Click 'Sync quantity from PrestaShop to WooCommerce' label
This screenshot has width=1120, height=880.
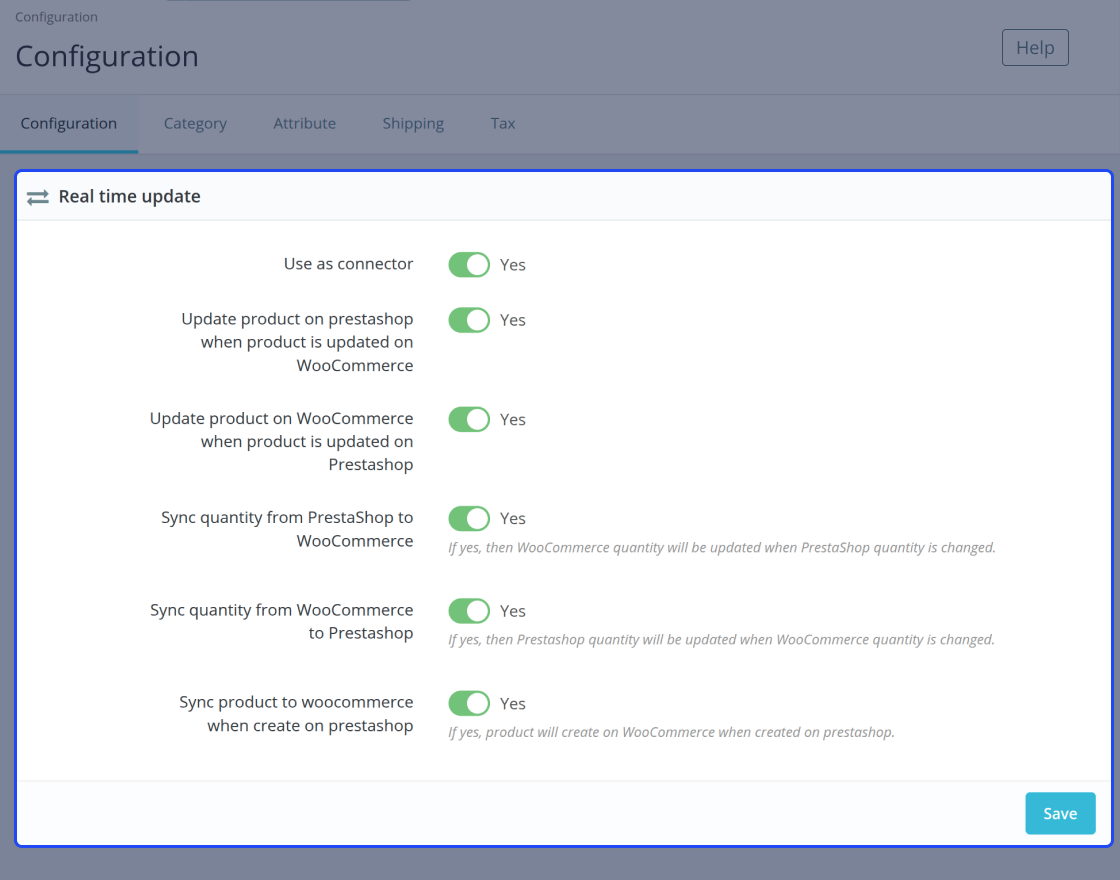coord(287,529)
